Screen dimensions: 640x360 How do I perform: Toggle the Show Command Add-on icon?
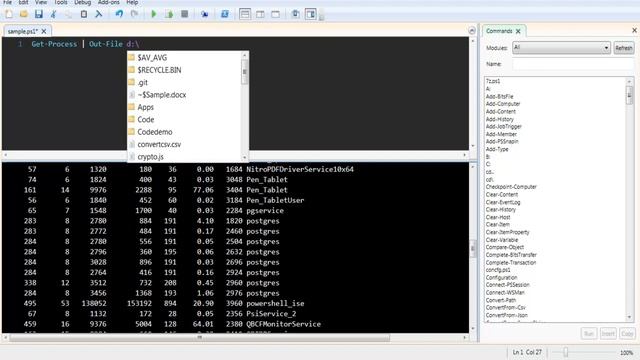click(311, 14)
